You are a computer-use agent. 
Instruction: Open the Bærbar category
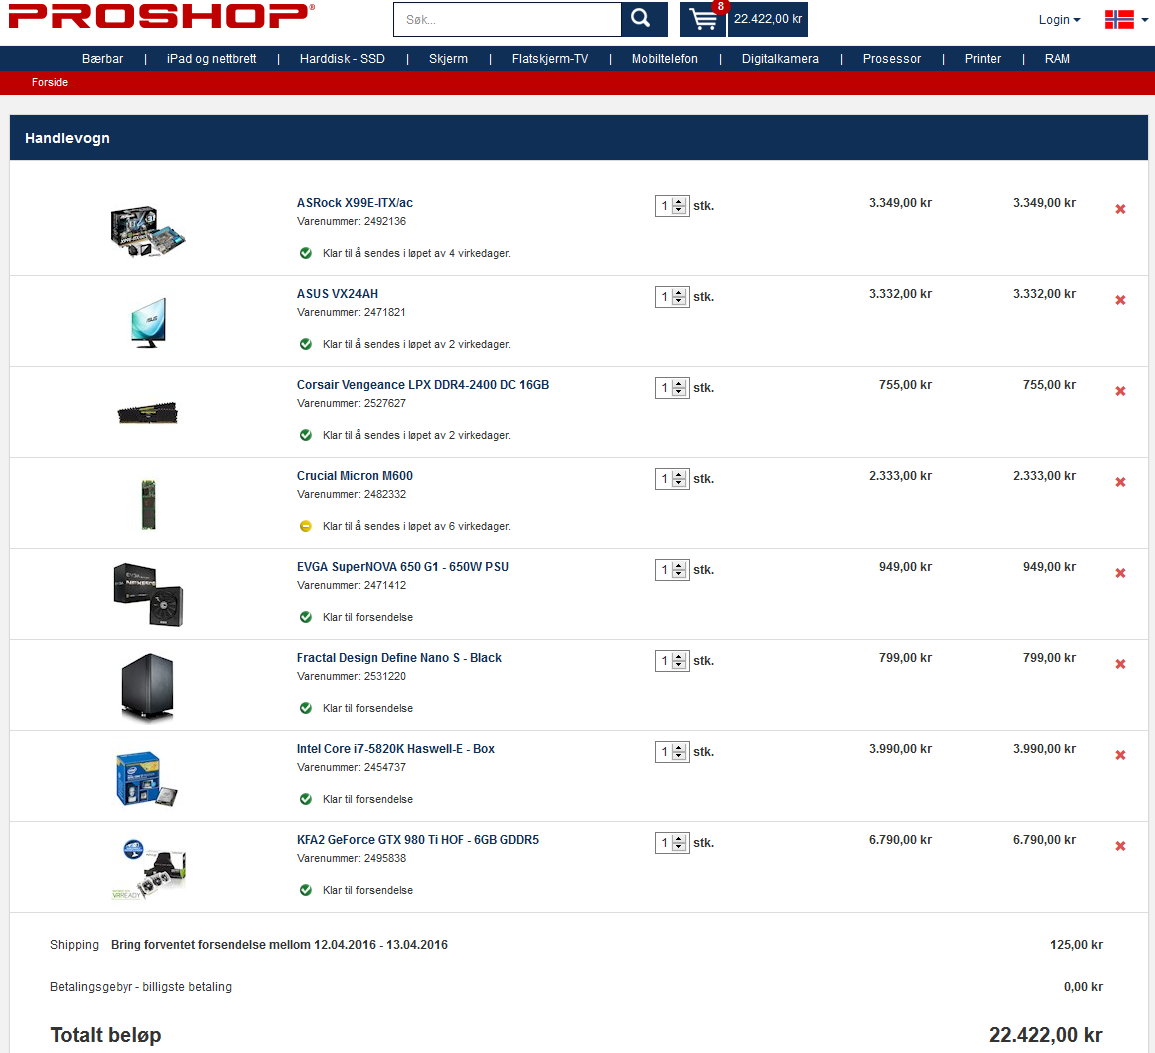tap(102, 58)
